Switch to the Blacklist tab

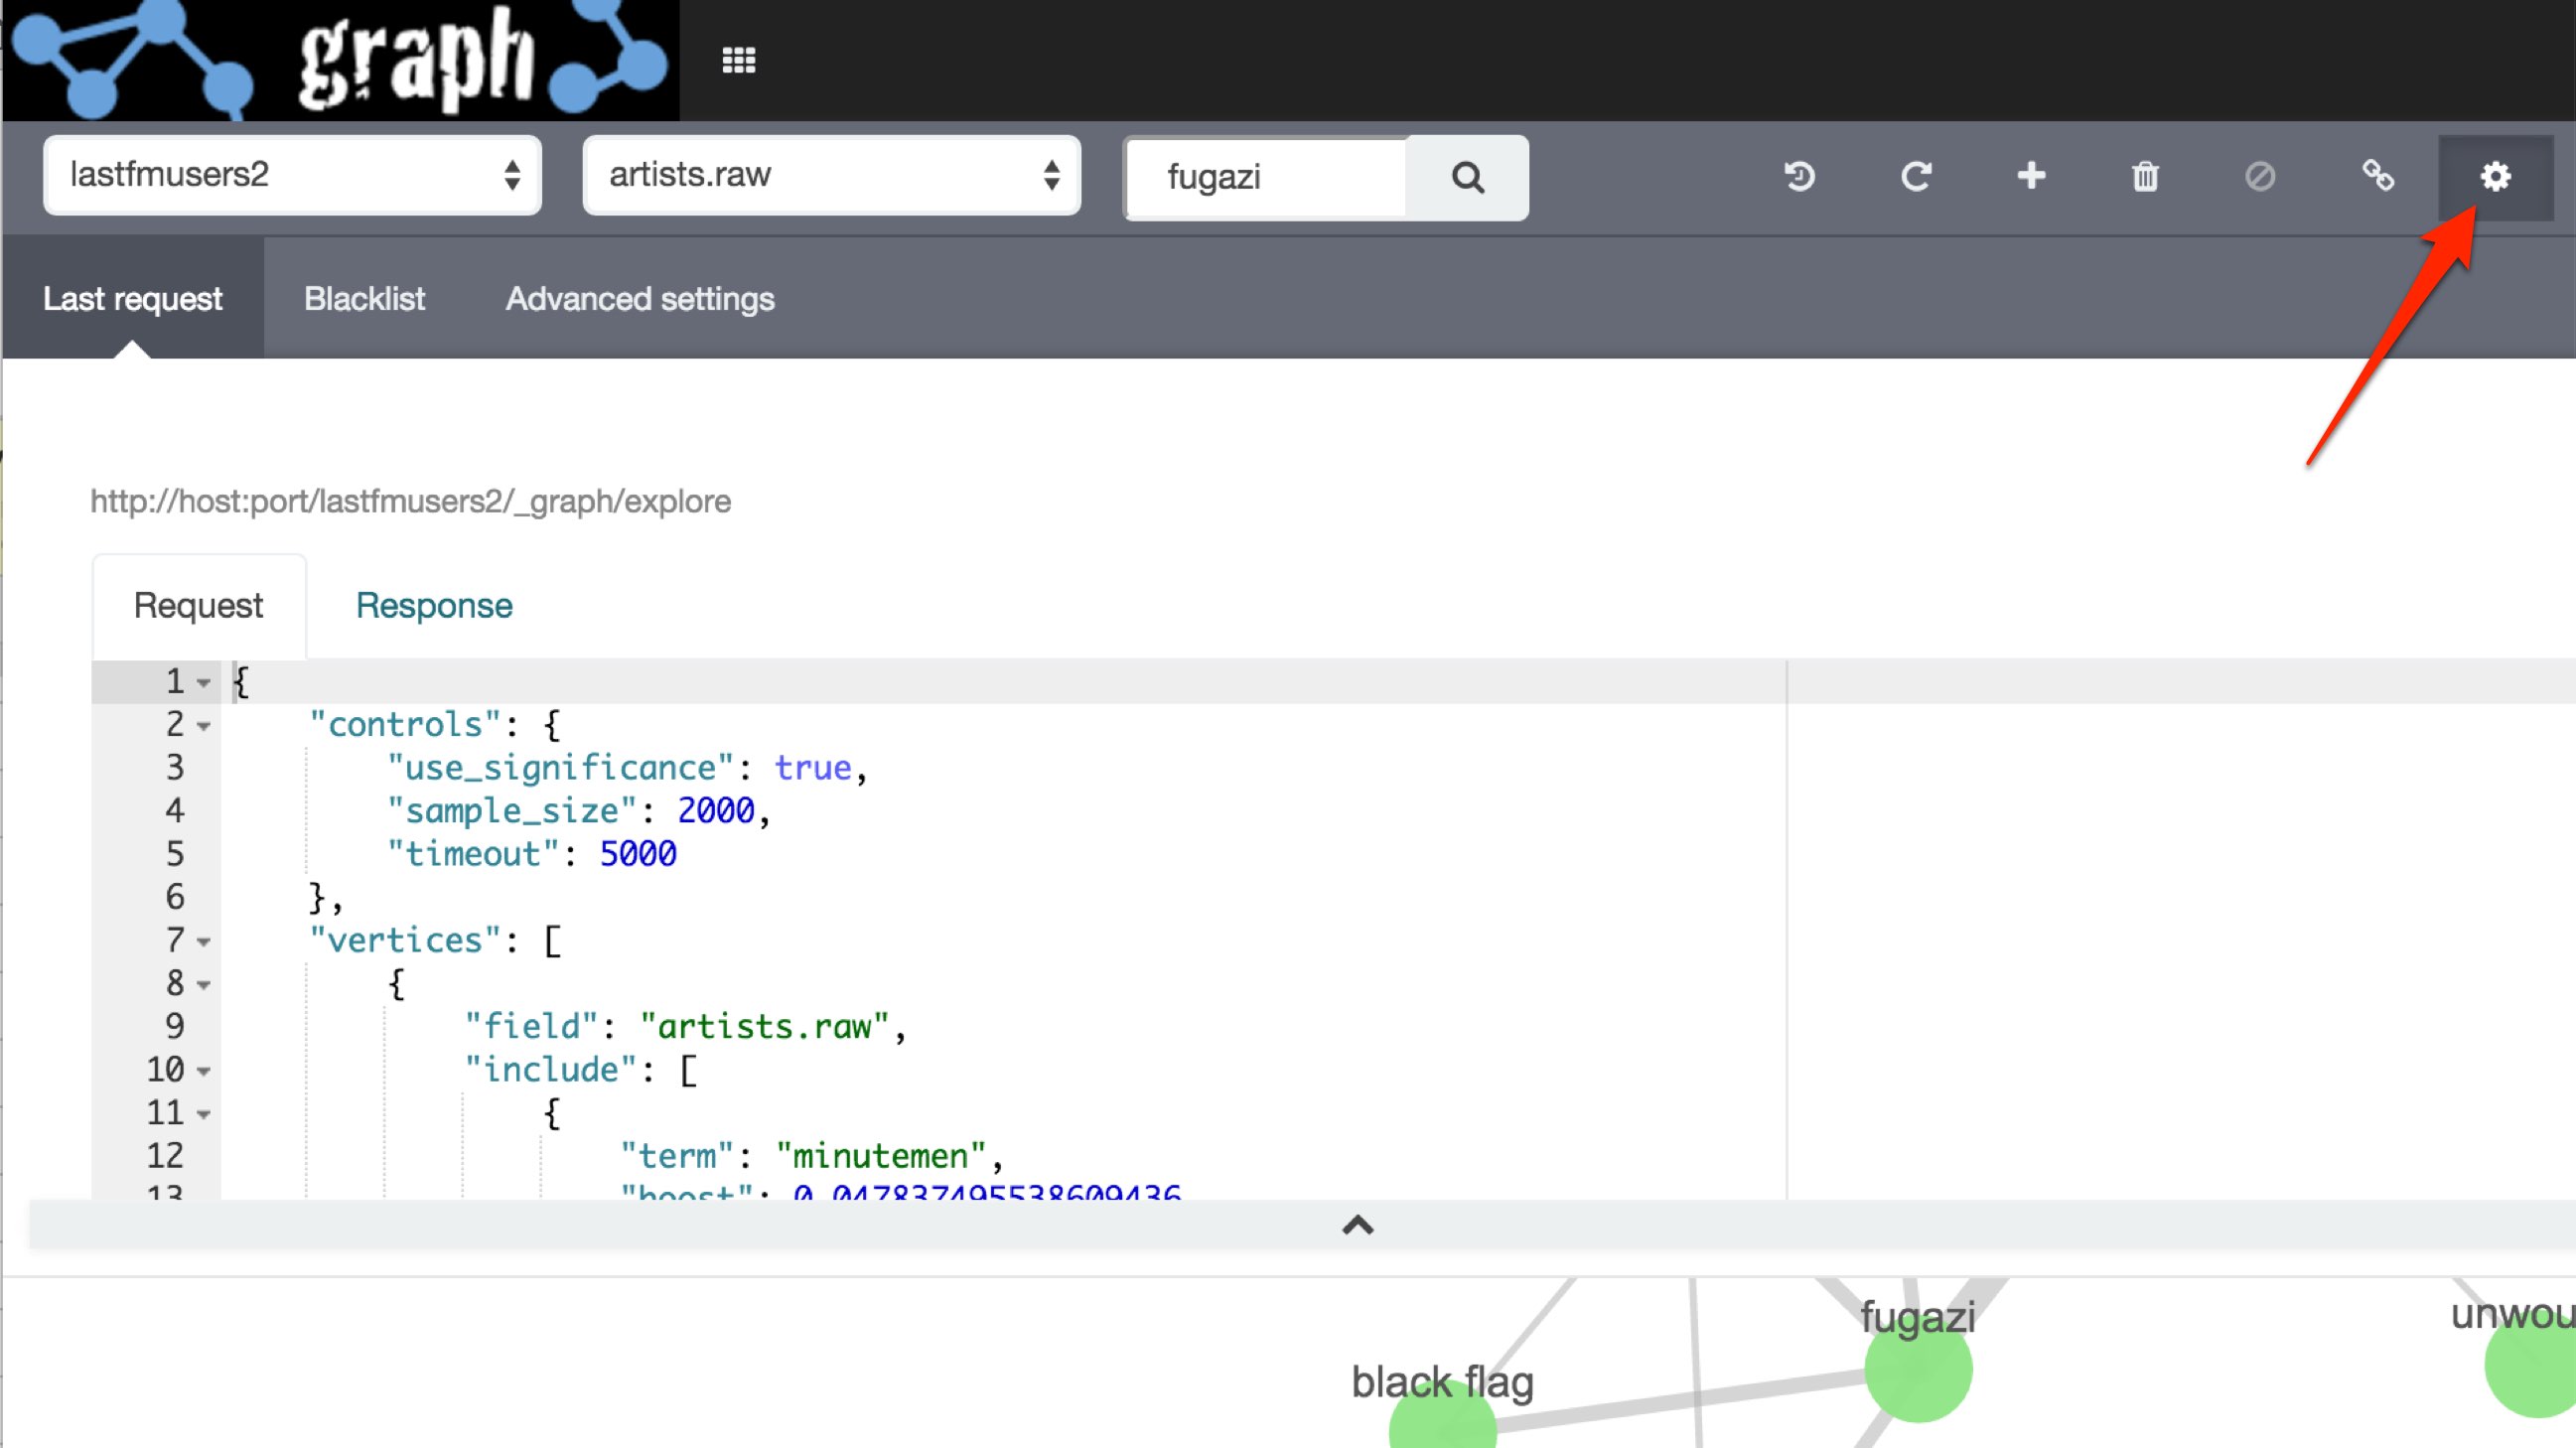(x=364, y=298)
